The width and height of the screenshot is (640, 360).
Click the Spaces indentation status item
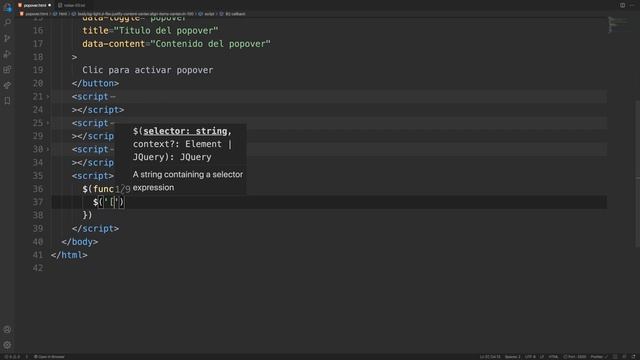[513, 357]
